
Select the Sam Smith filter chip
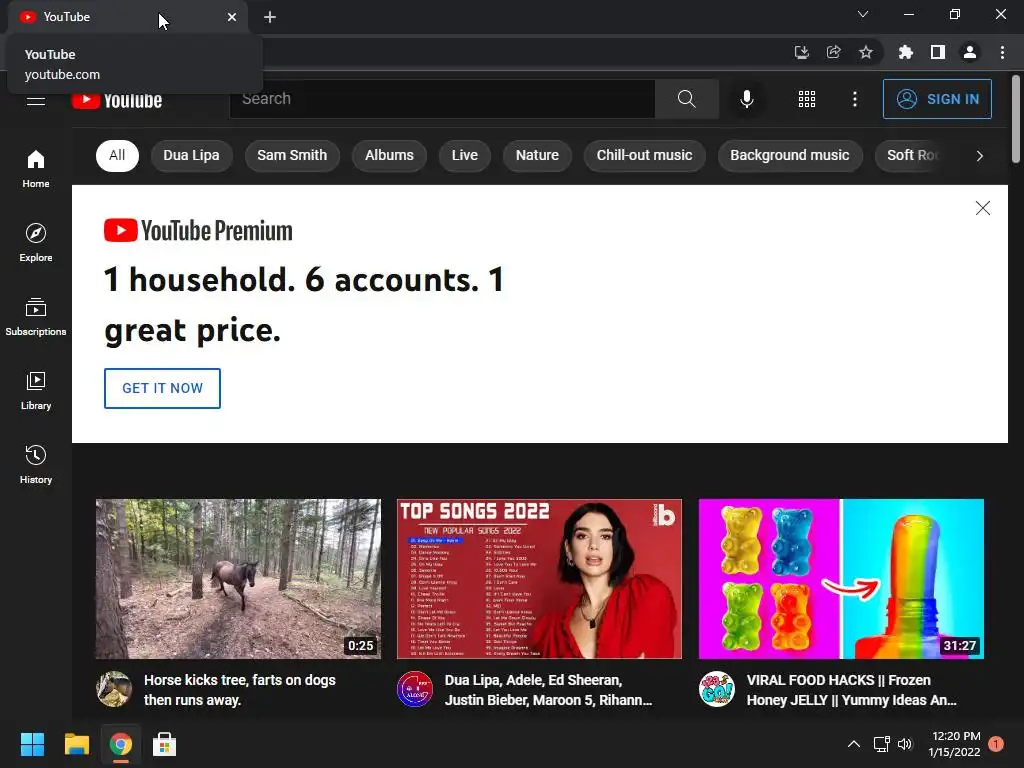point(292,155)
